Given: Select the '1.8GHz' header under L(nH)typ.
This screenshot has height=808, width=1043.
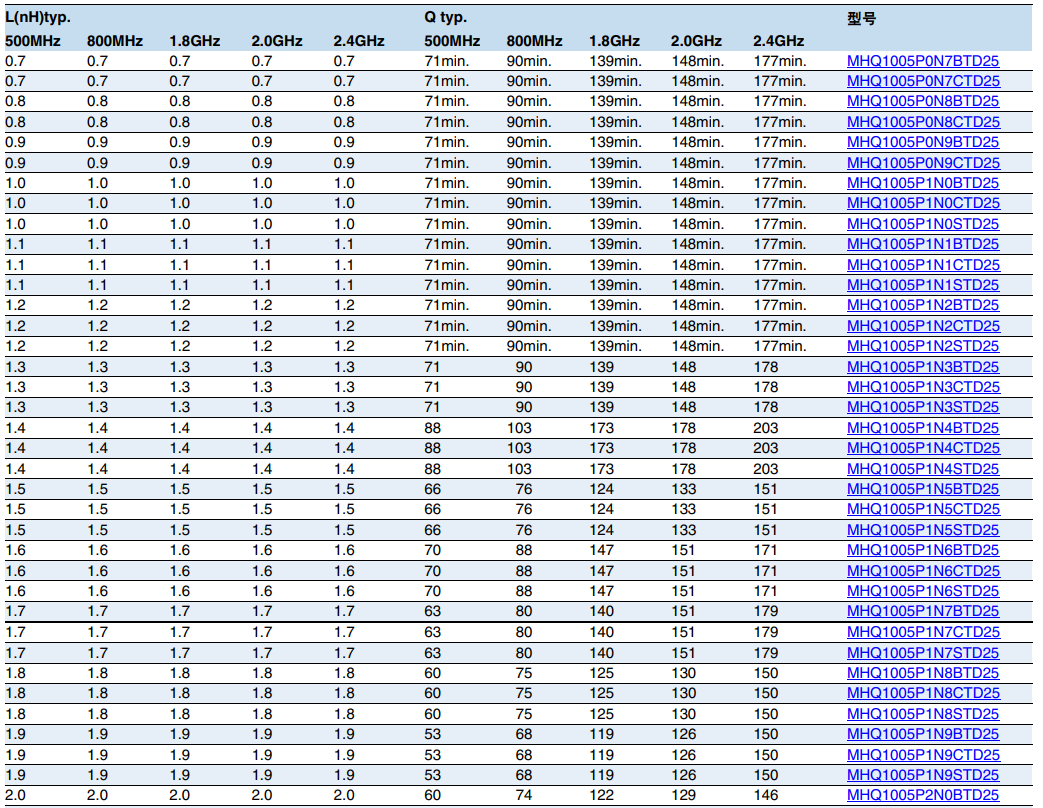Looking at the screenshot, I should 195,41.
